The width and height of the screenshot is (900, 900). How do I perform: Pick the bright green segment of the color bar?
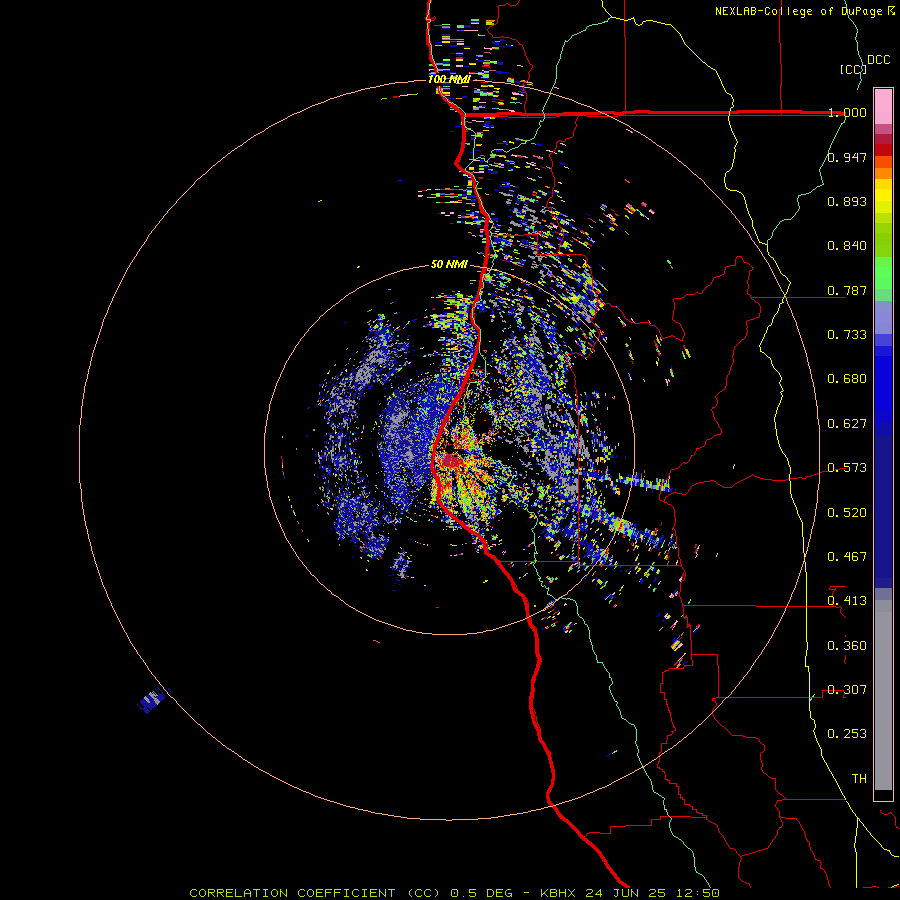[883, 273]
